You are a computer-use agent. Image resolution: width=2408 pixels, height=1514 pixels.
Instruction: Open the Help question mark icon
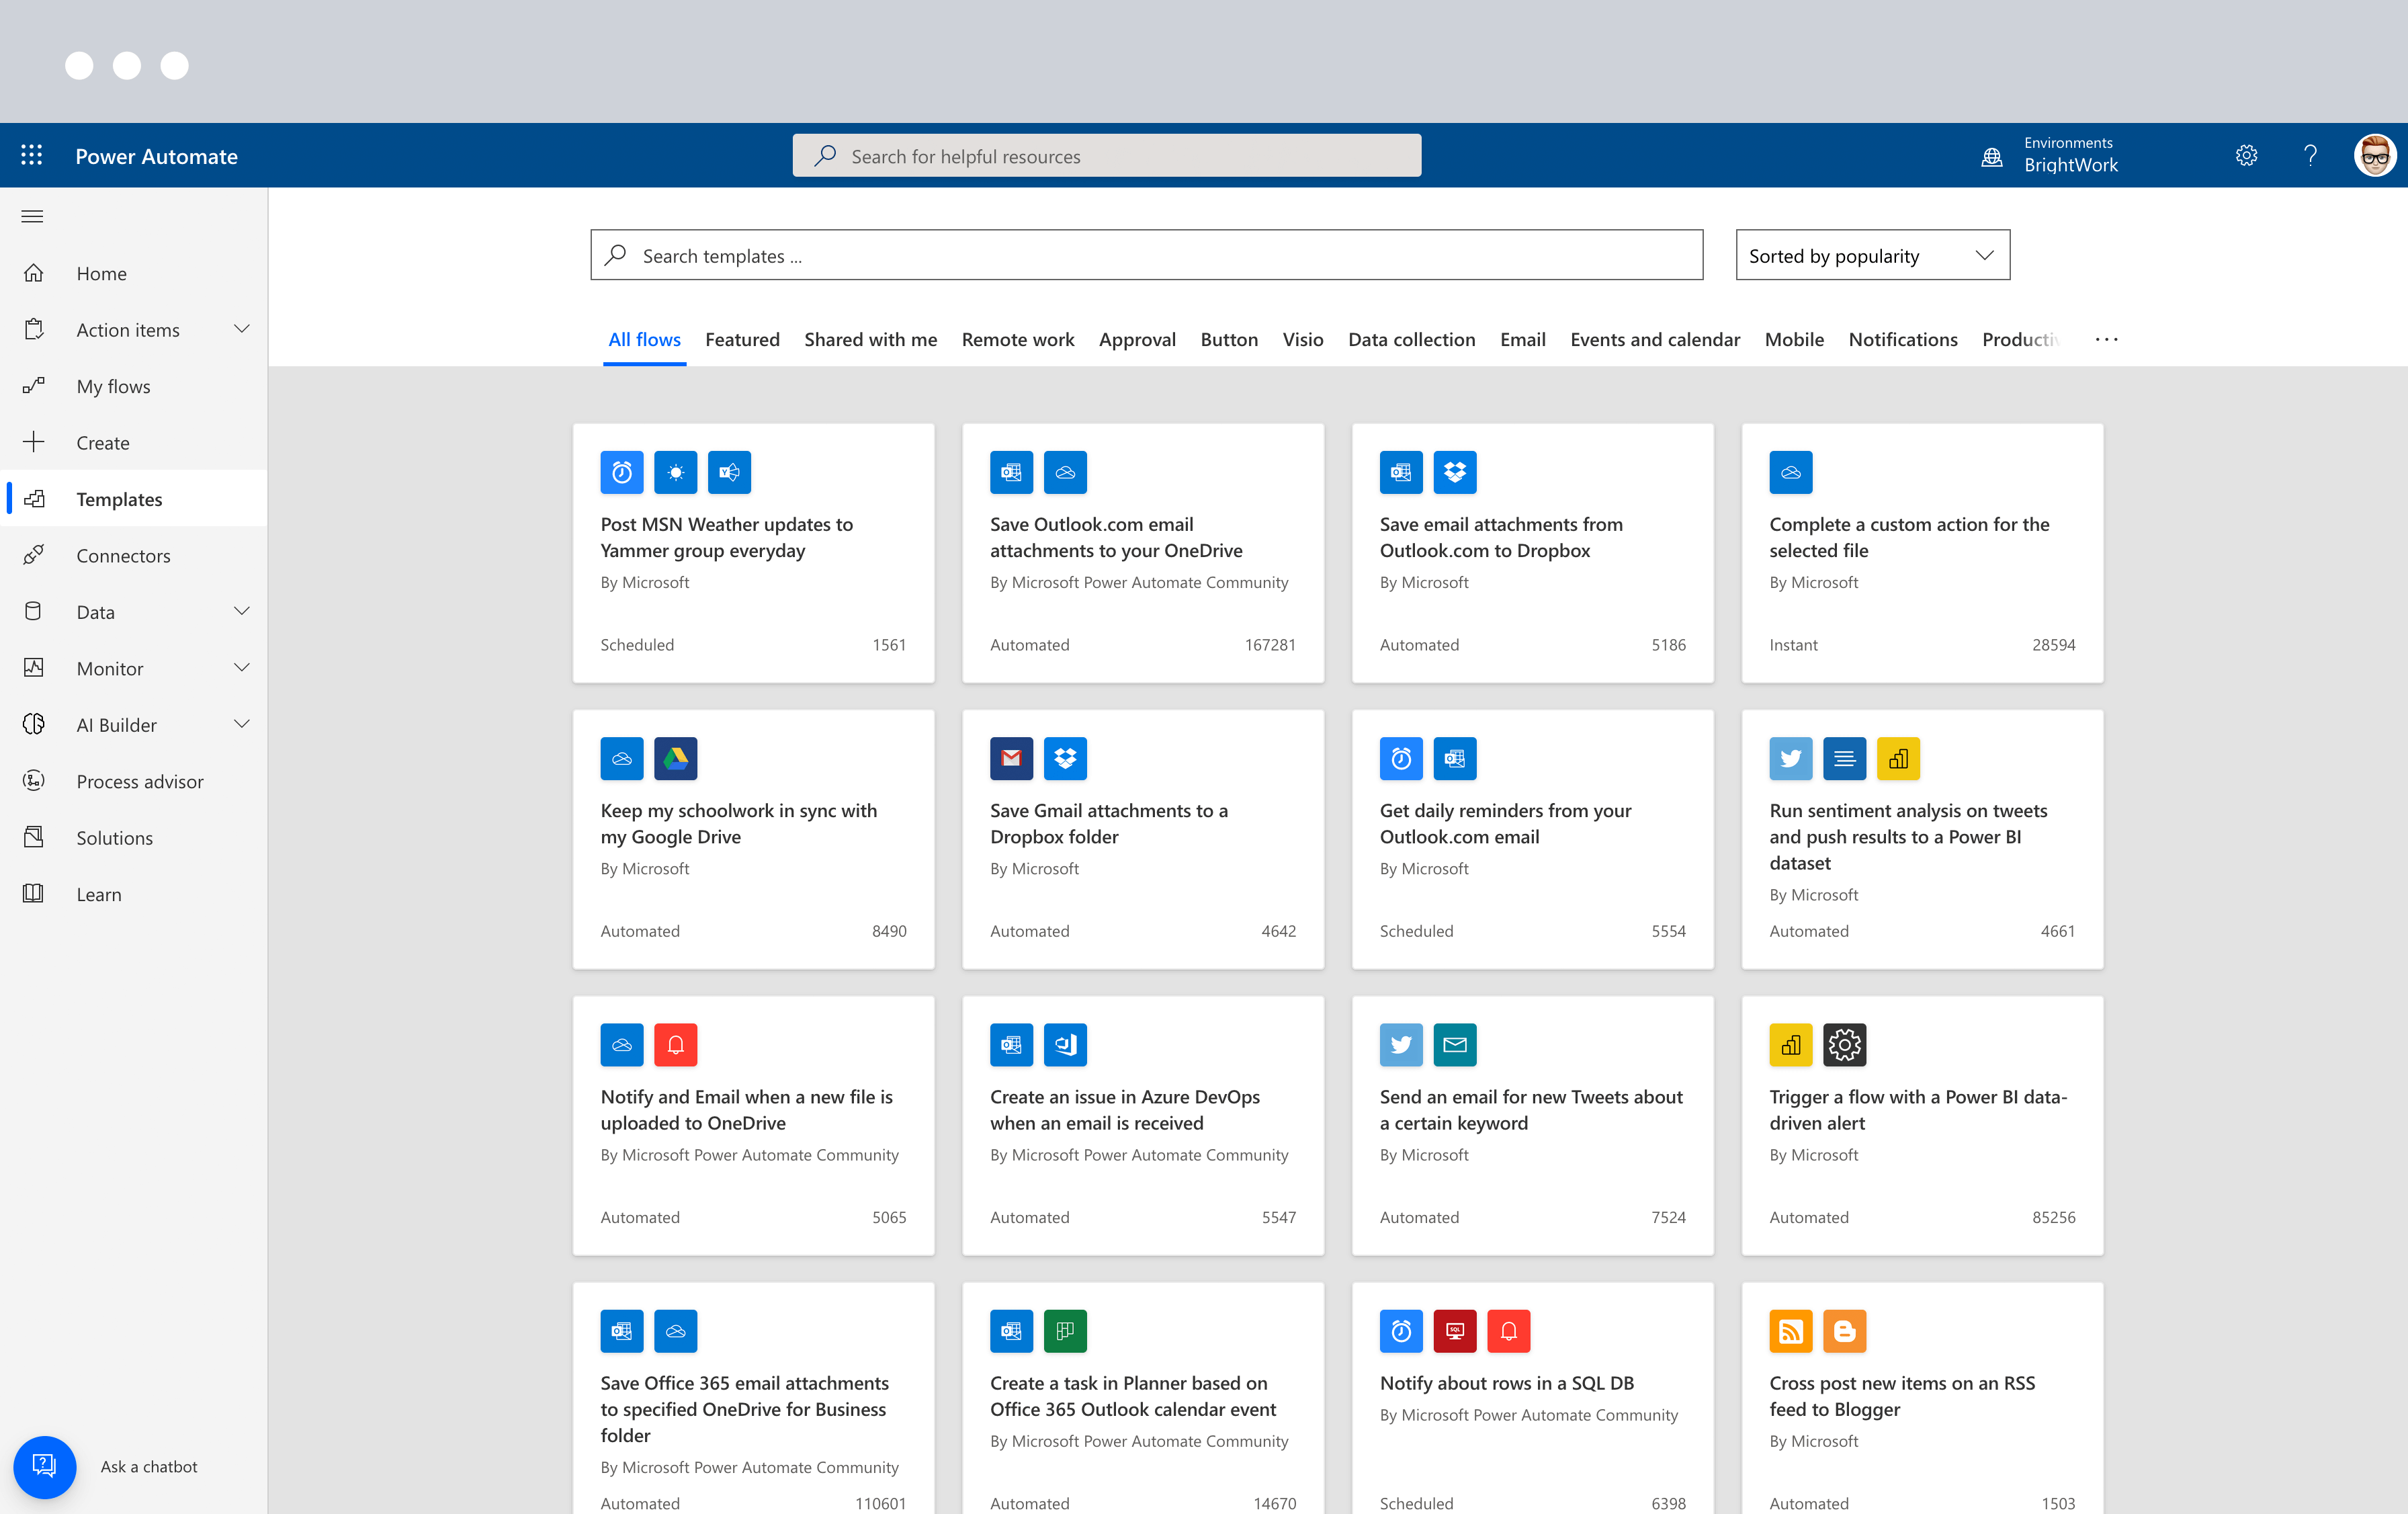[2310, 155]
